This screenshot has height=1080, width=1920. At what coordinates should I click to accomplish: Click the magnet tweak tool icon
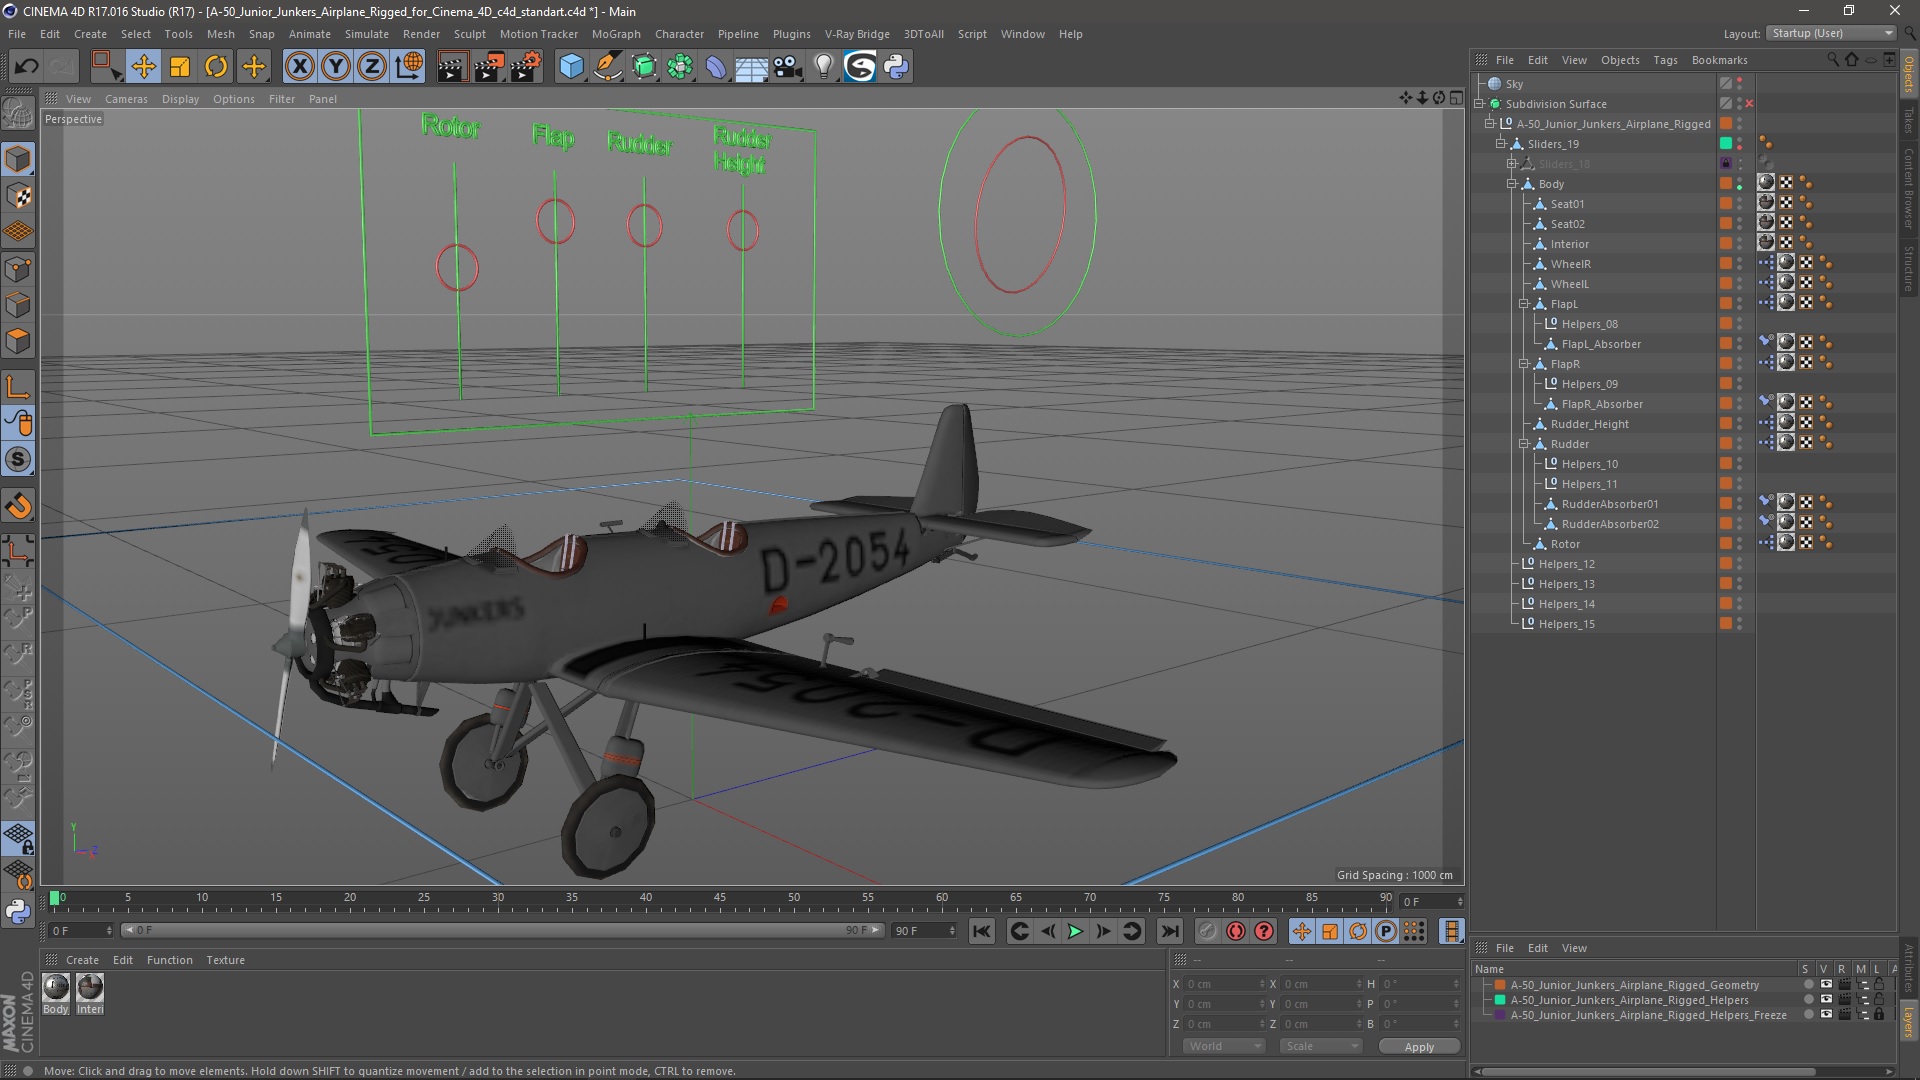click(x=18, y=507)
